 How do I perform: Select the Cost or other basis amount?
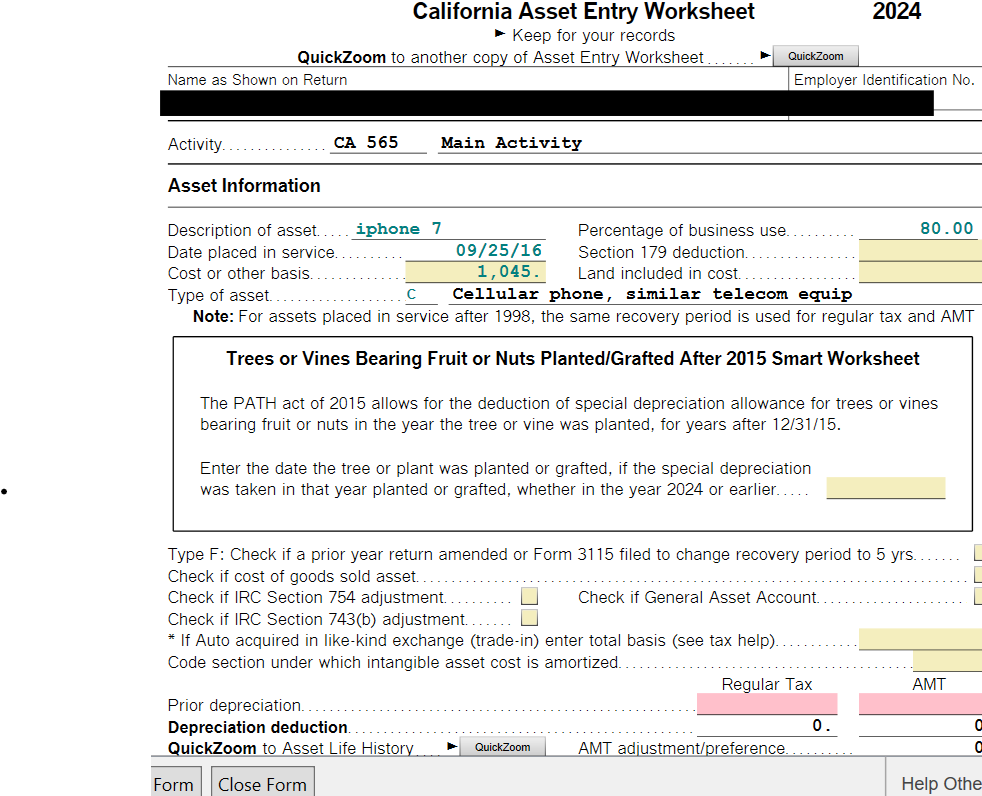pyautogui.click(x=476, y=272)
